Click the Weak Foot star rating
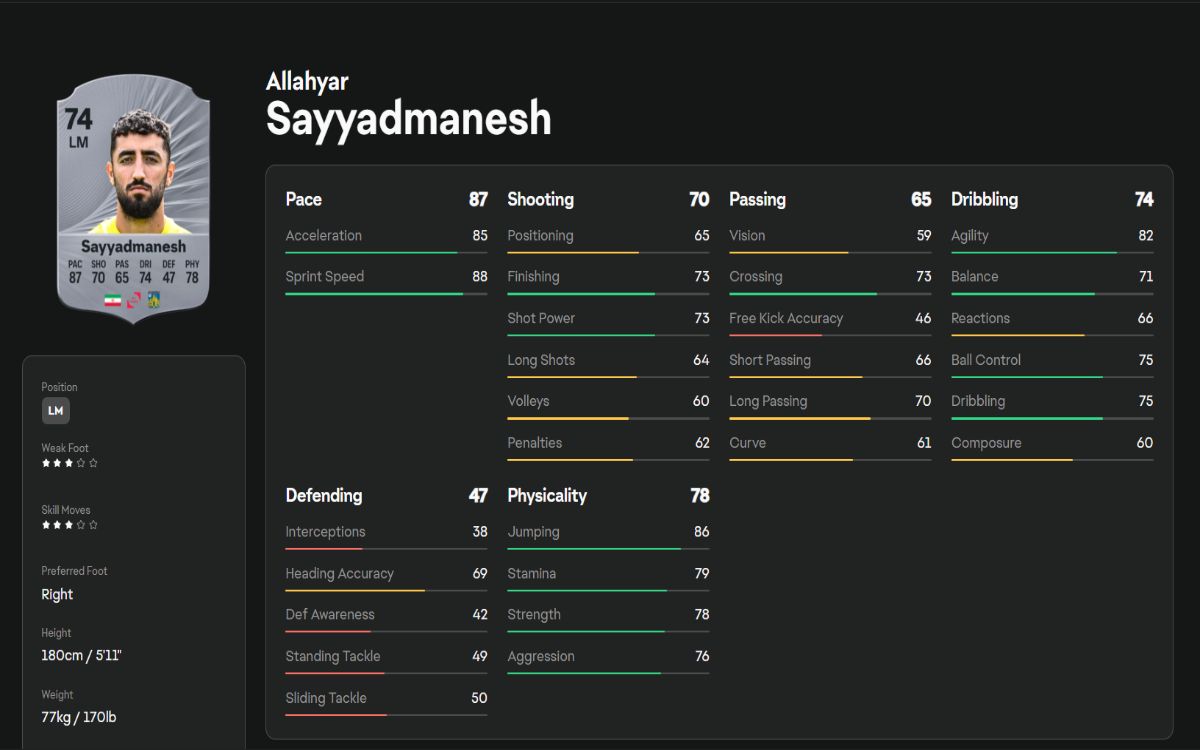The width and height of the screenshot is (1200, 750). 69,463
